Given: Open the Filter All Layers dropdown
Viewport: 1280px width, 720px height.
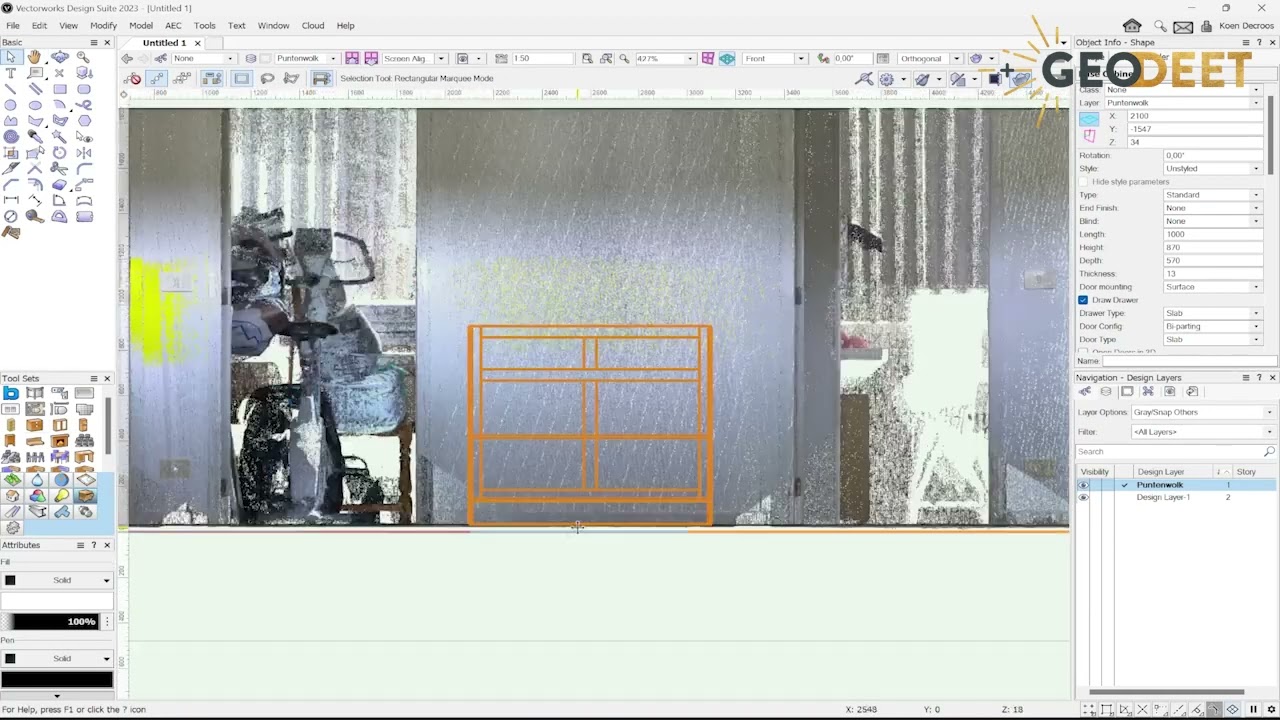Looking at the screenshot, I should pos(1203,432).
